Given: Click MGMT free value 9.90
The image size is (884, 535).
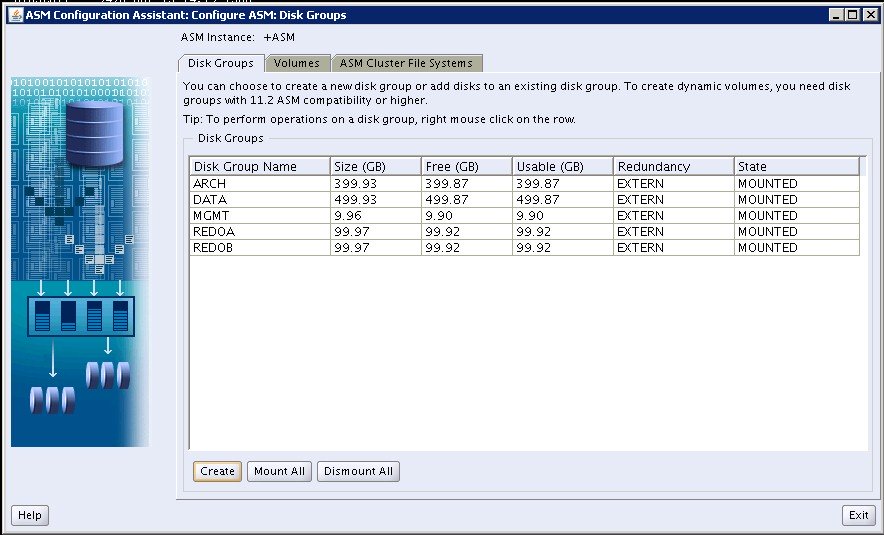Looking at the screenshot, I should pos(439,216).
